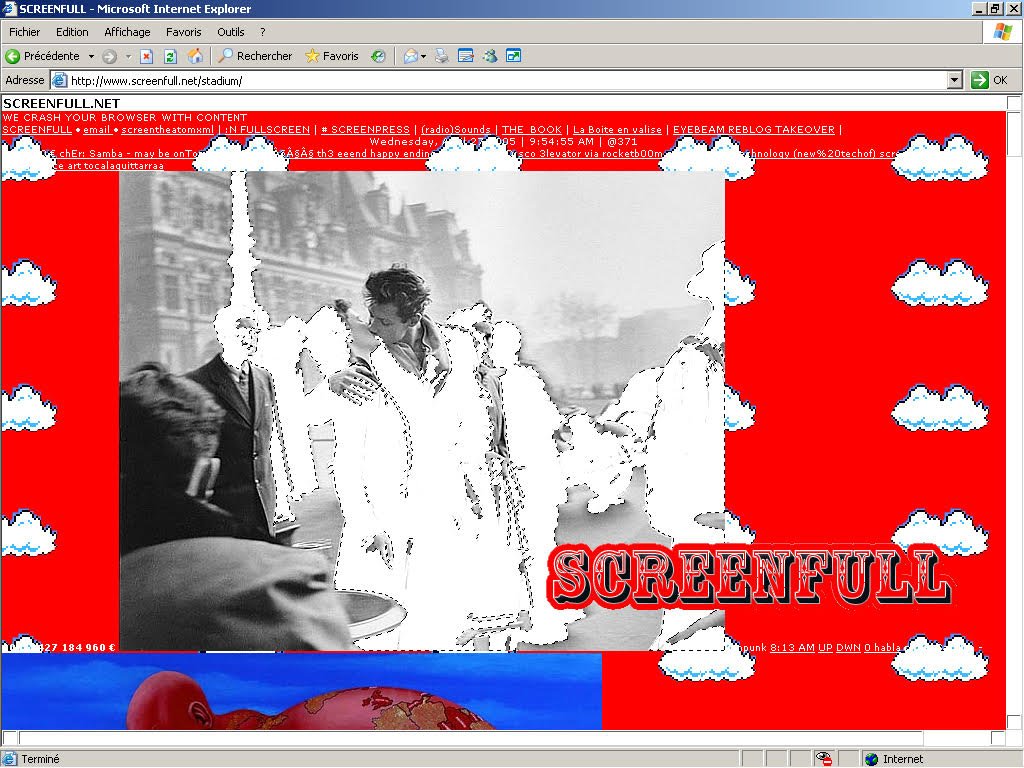
Task: Open the Outils menu
Action: pos(231,32)
